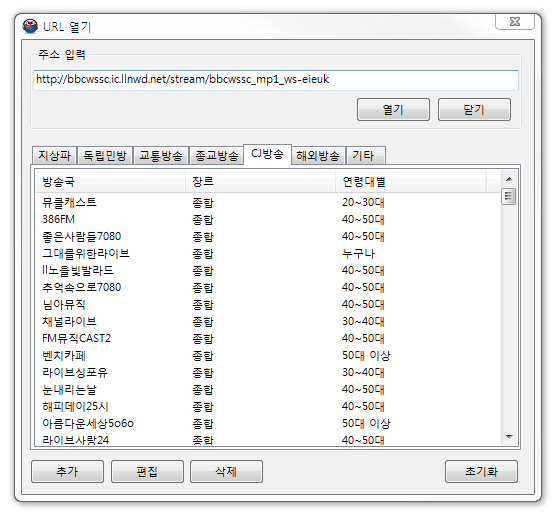Switch to the 지상파 tab
Screen dimensions: 559x524
click(54, 156)
